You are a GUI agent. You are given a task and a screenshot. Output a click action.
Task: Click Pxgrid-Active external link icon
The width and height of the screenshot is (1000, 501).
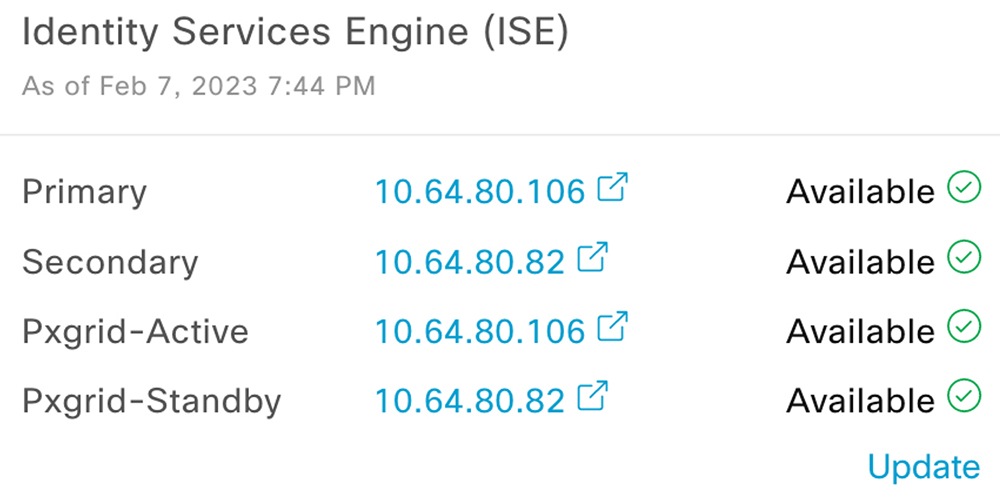[612, 327]
